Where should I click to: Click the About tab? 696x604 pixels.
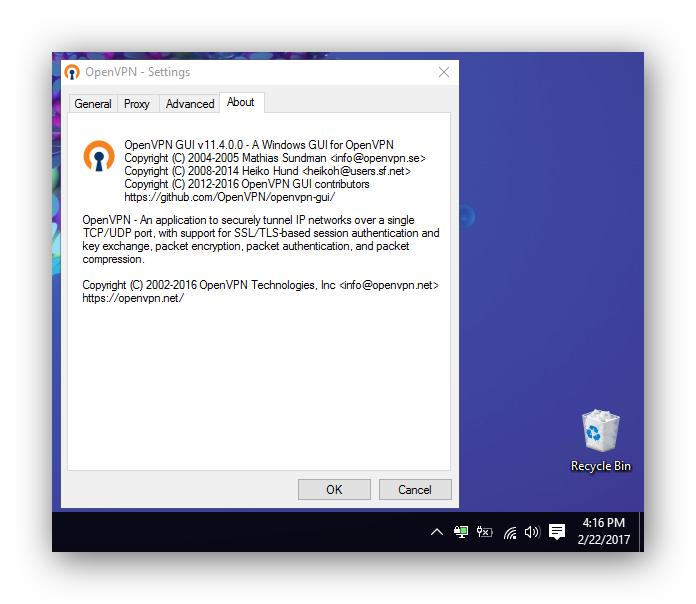241,103
